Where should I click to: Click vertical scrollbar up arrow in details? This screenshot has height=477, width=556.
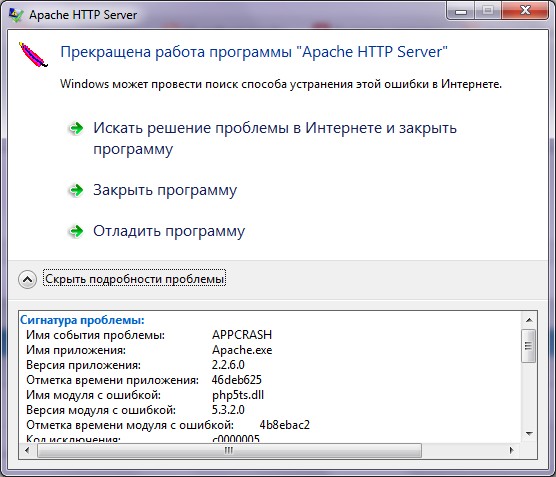(529, 320)
